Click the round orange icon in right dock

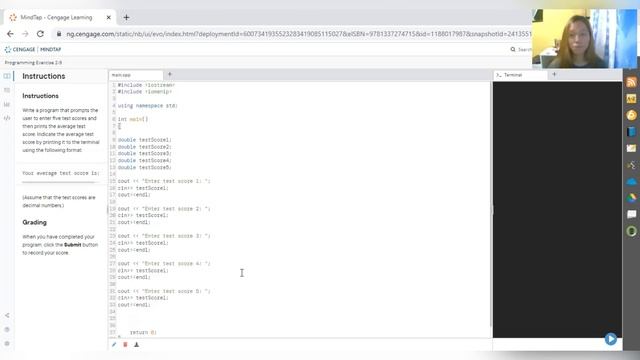(631, 115)
